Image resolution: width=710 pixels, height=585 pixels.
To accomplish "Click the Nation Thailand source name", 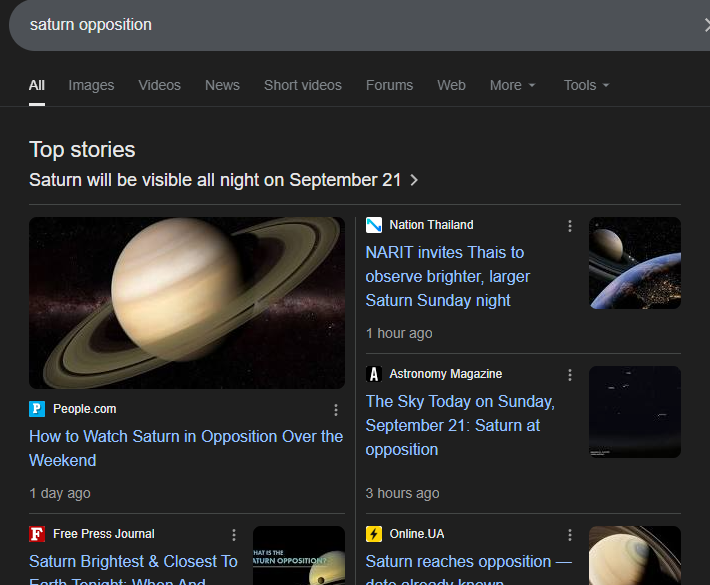I will (x=432, y=225).
